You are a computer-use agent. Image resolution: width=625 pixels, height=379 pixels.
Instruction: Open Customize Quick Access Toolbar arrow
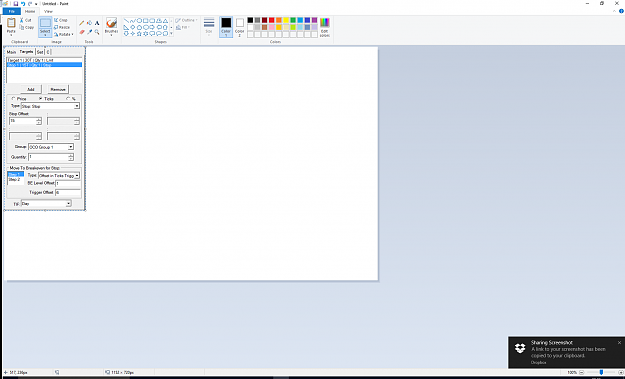tap(36, 4)
